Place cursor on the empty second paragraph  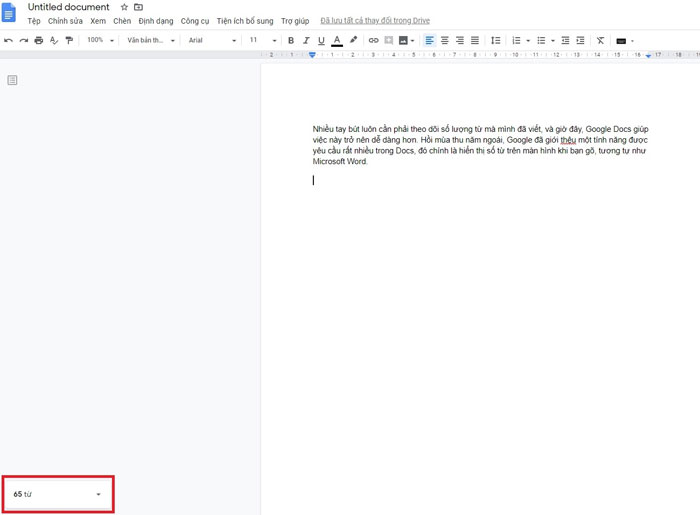click(x=313, y=180)
